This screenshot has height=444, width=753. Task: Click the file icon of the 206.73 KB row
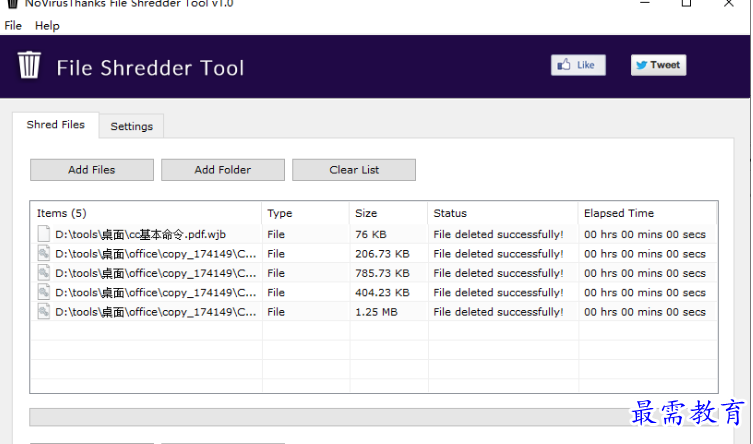[44, 253]
